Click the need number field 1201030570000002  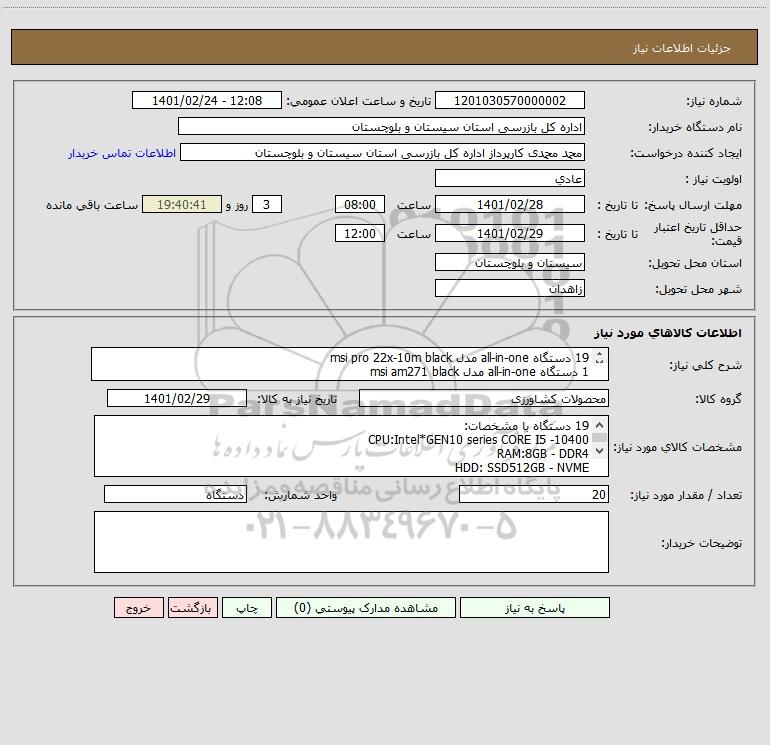point(510,100)
